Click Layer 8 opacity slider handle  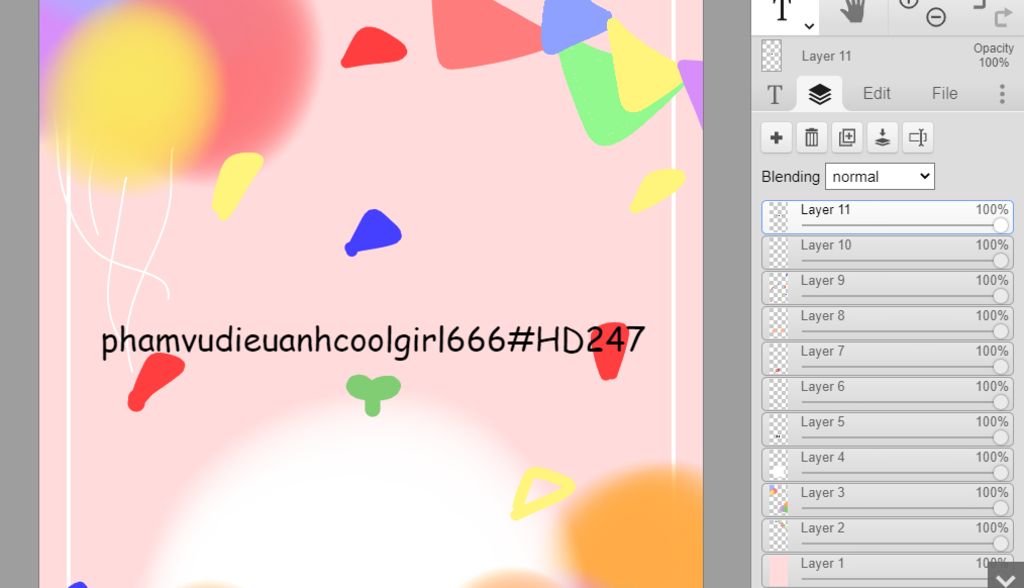(x=1000, y=331)
